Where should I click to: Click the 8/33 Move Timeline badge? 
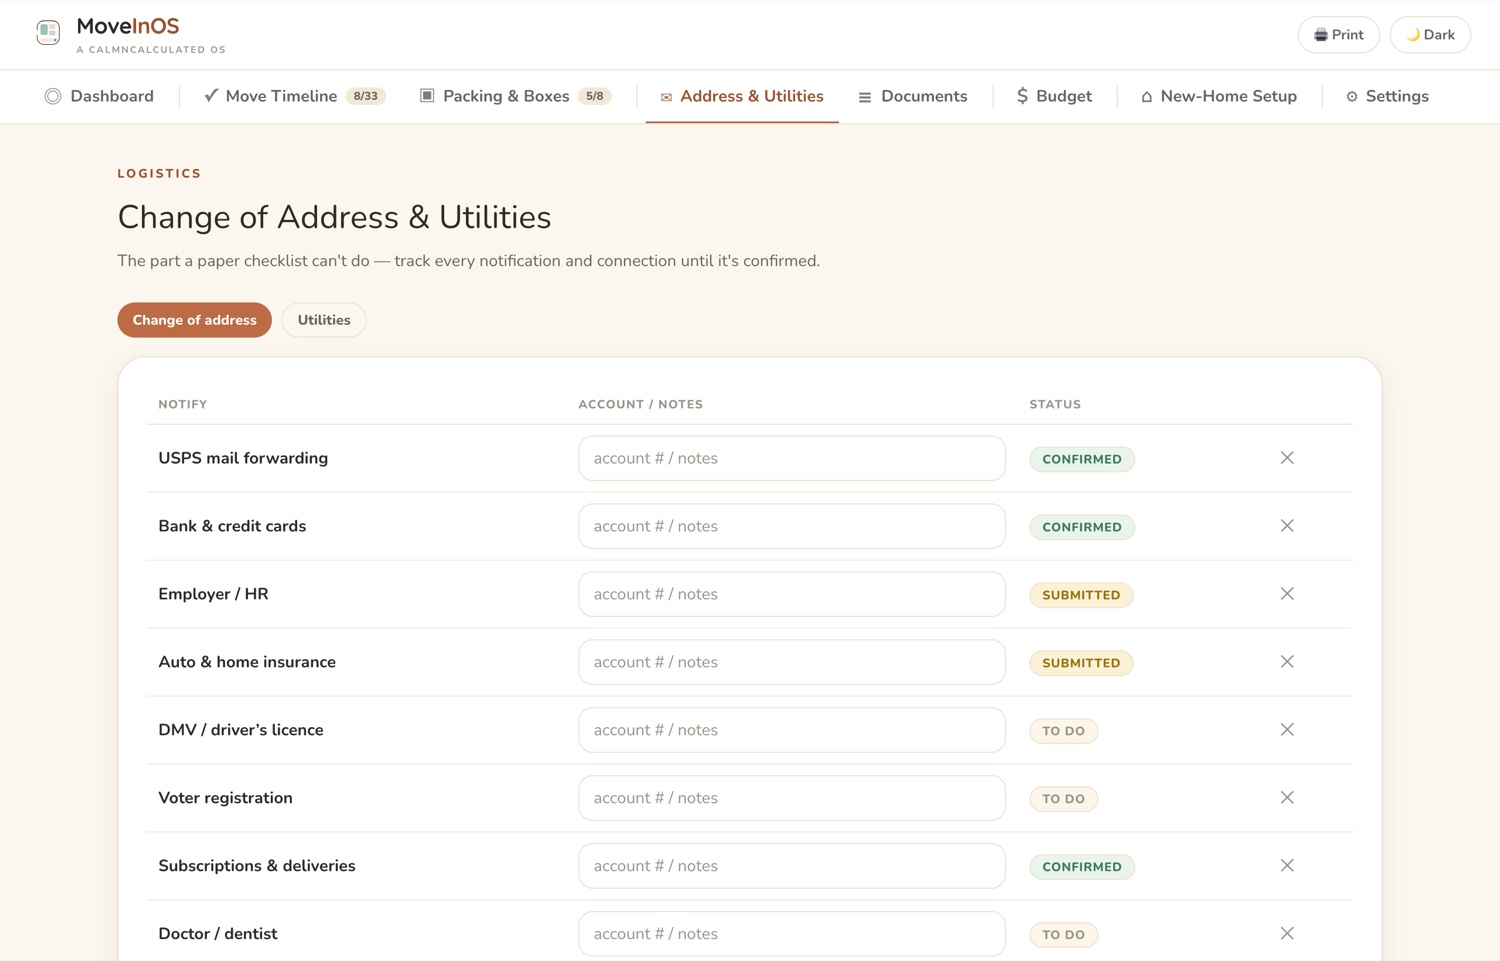(x=366, y=96)
